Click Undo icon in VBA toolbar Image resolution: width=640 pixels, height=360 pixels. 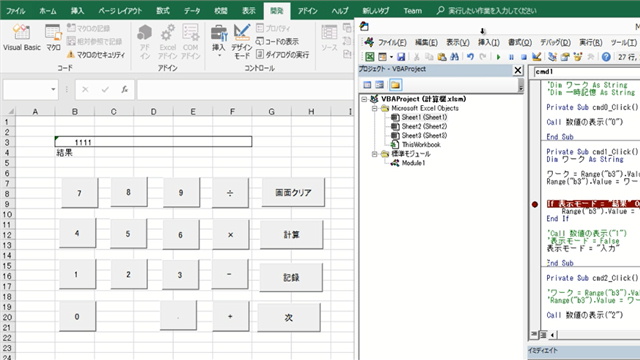pyautogui.click(x=470, y=57)
